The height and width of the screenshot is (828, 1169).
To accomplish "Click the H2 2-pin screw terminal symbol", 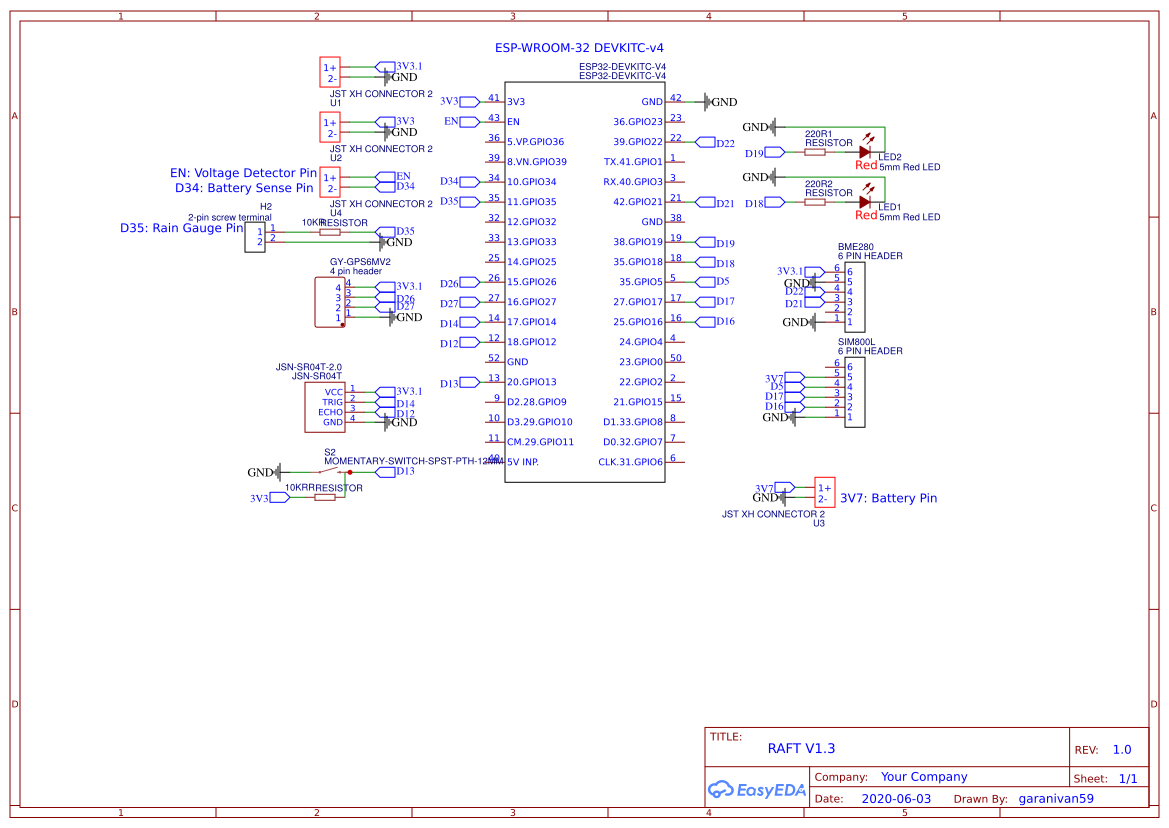I will 255,237.
